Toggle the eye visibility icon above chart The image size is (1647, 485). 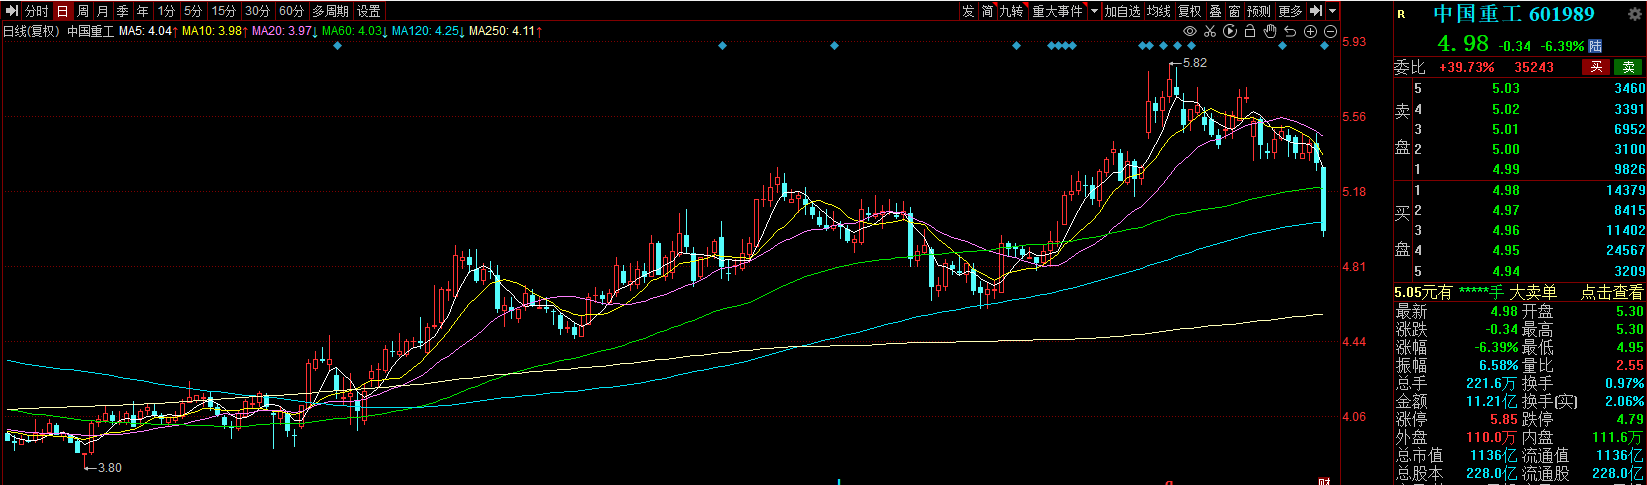coord(1189,32)
